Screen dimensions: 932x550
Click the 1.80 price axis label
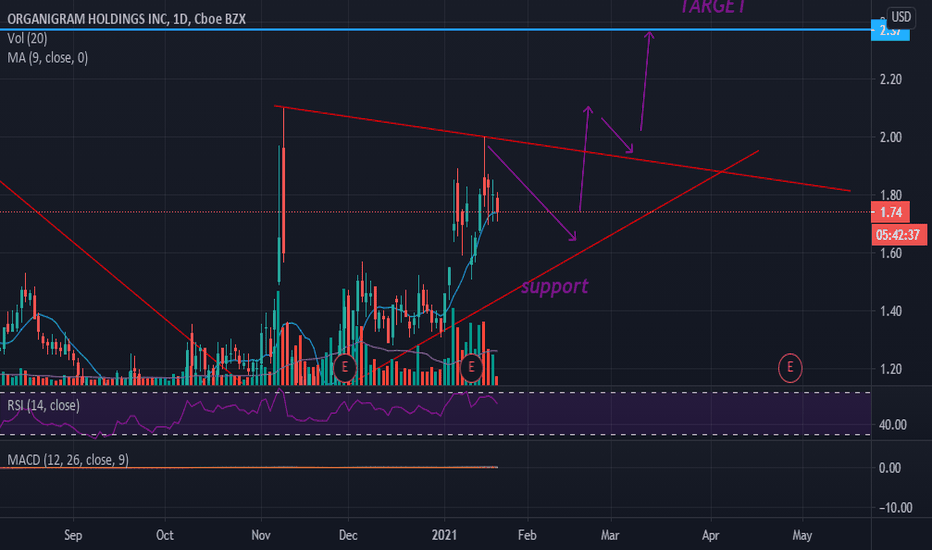(890, 195)
